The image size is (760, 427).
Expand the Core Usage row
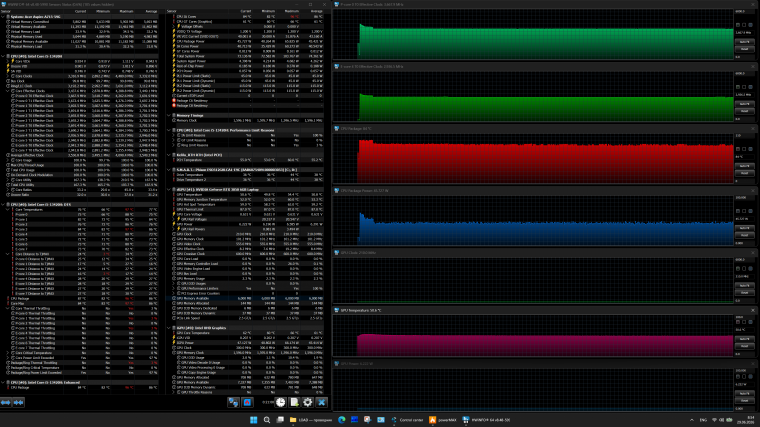coord(8,160)
